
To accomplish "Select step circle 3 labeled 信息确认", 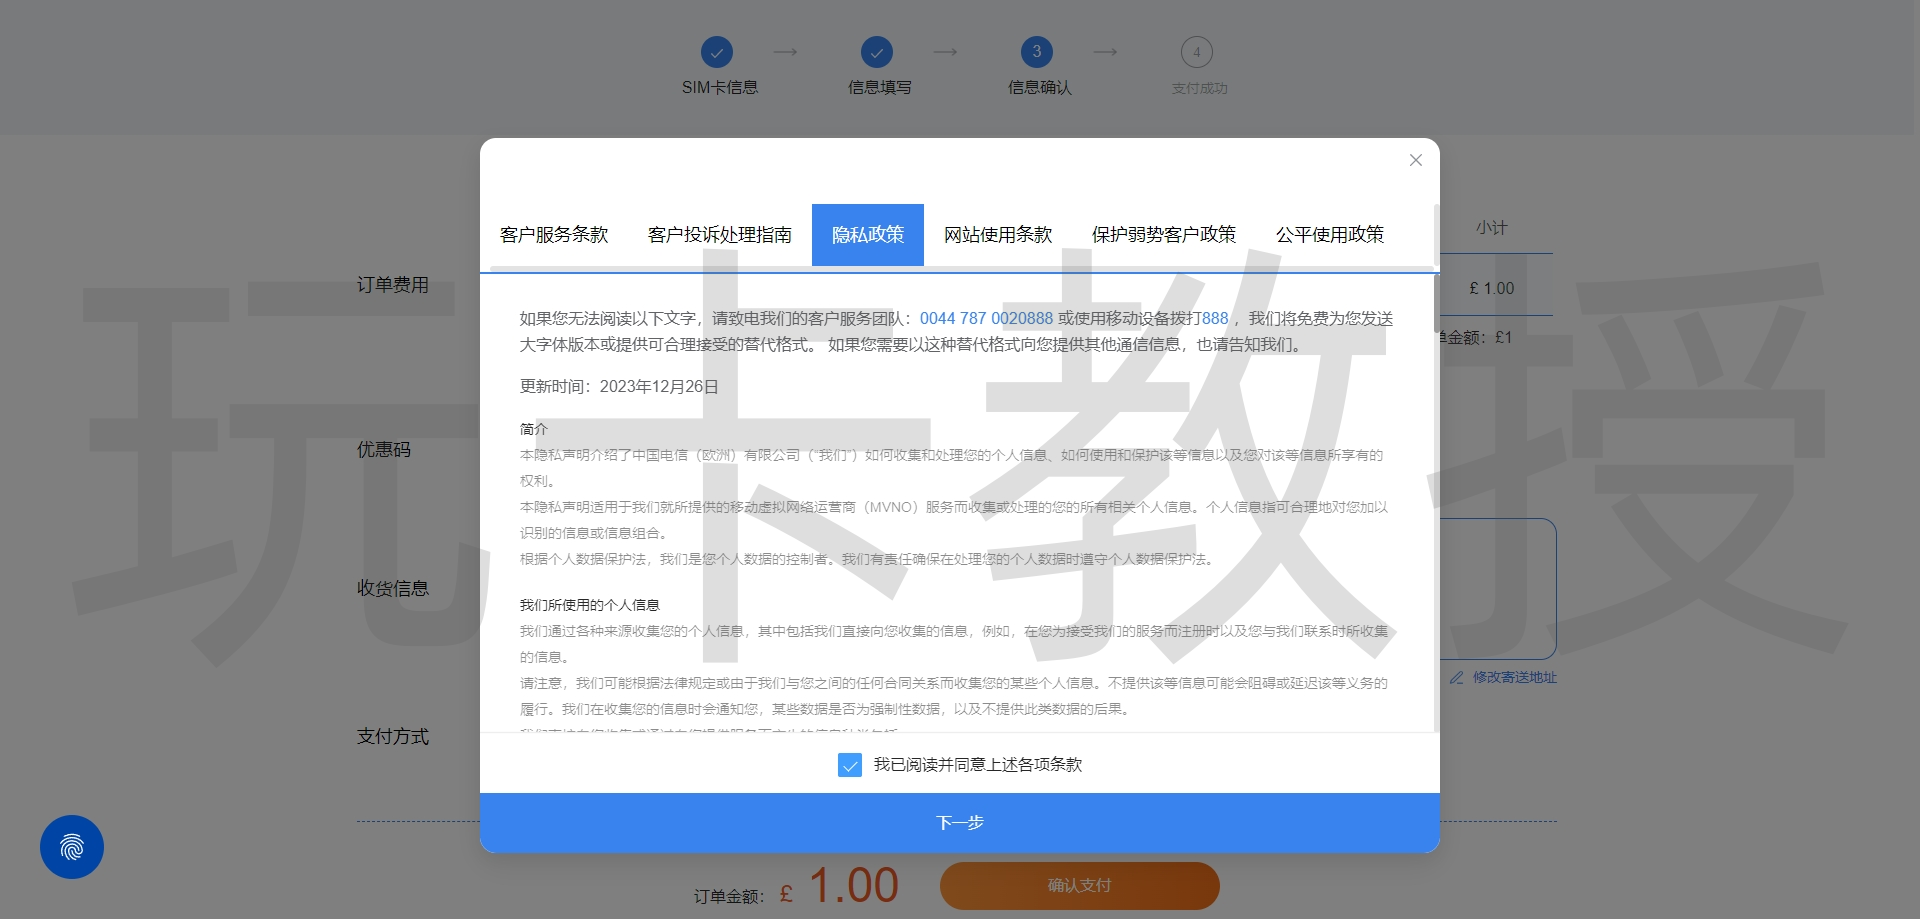I will point(1037,51).
